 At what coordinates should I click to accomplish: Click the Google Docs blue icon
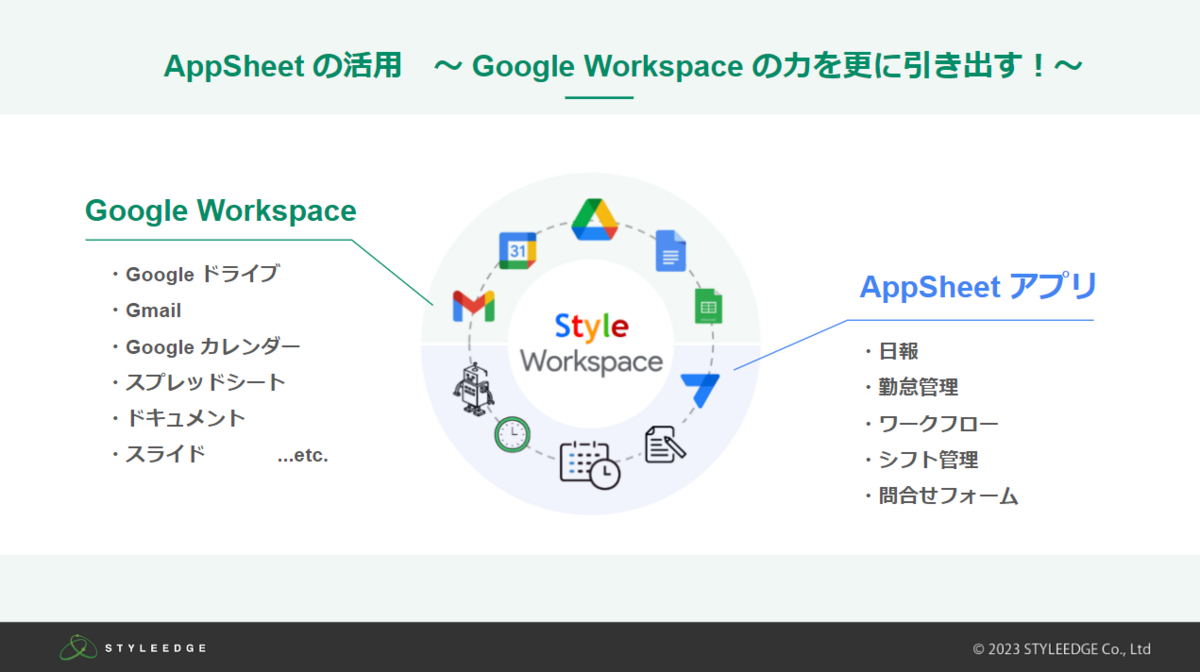point(671,251)
